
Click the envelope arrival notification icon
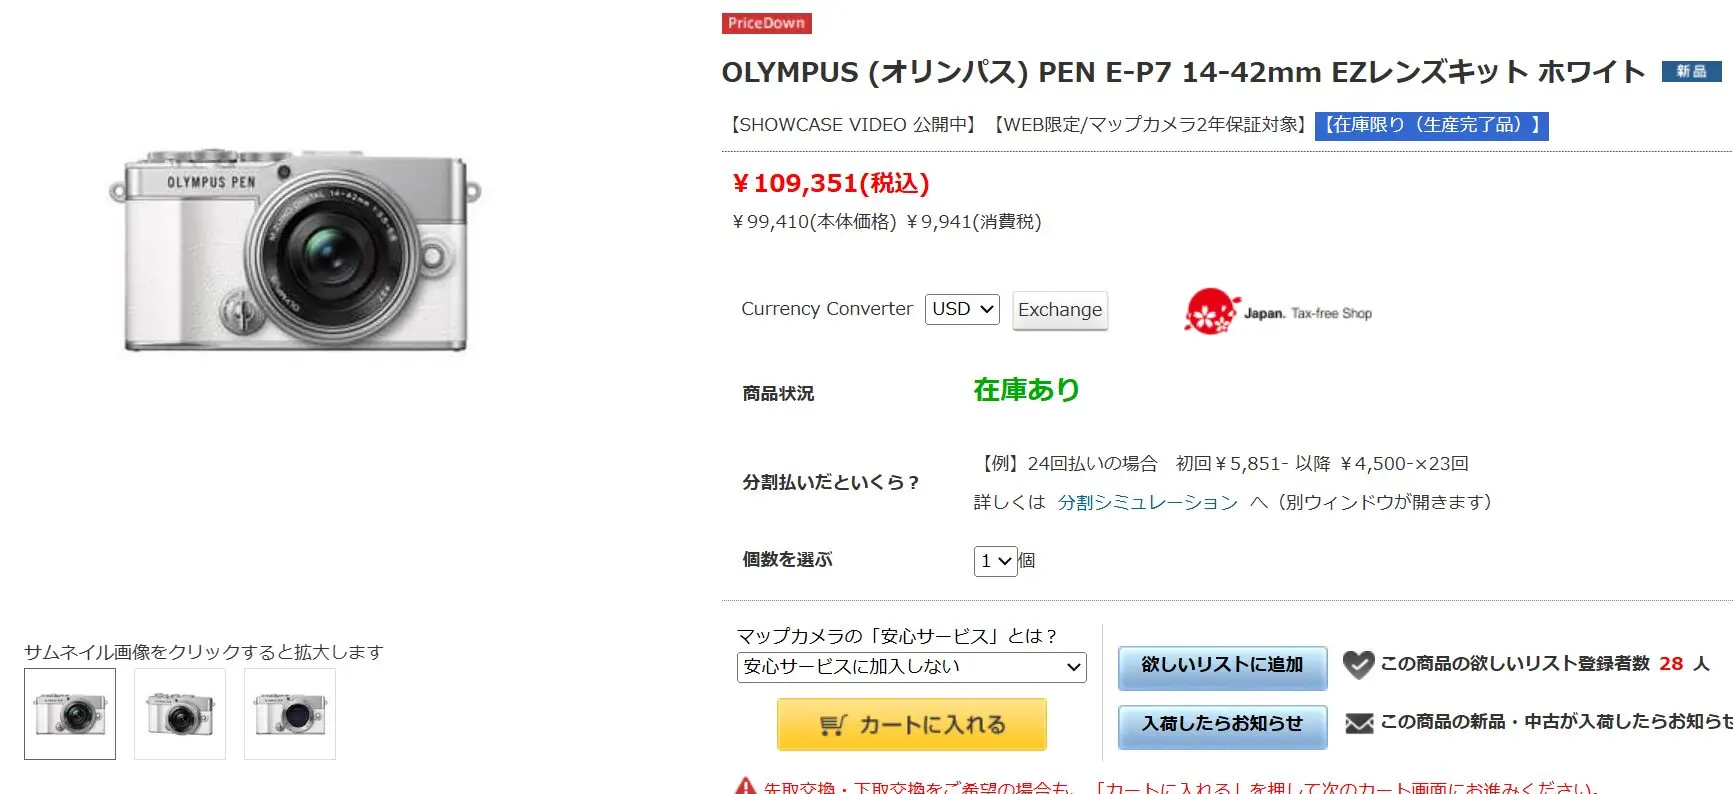(1358, 722)
